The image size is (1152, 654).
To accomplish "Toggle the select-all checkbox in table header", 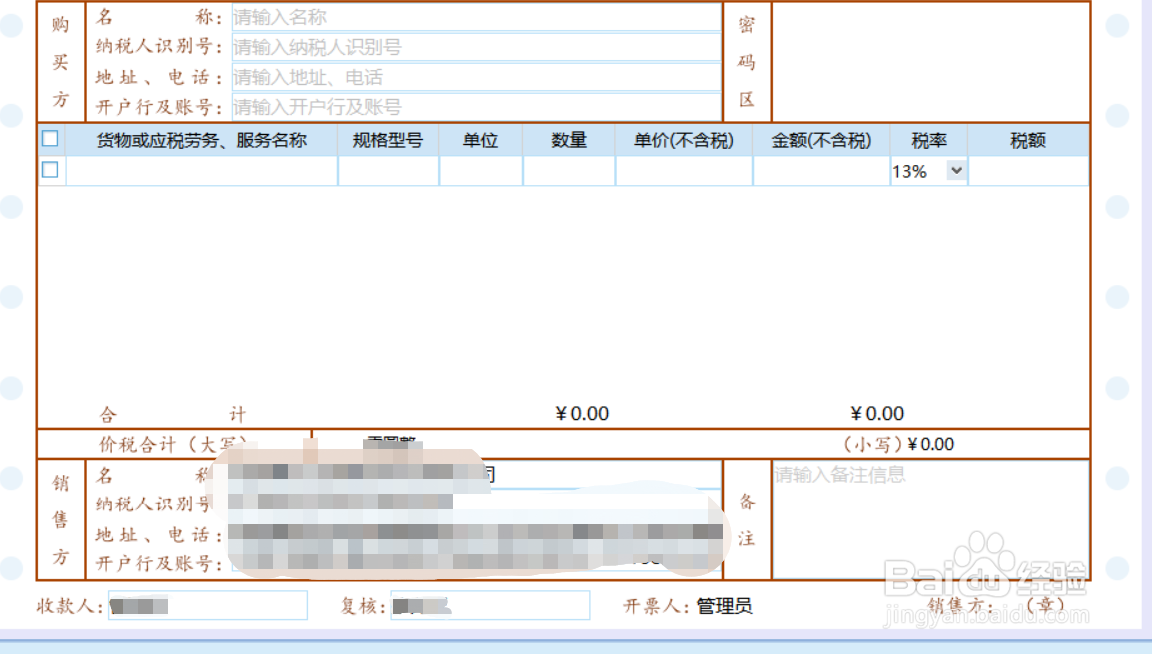I will point(50,138).
